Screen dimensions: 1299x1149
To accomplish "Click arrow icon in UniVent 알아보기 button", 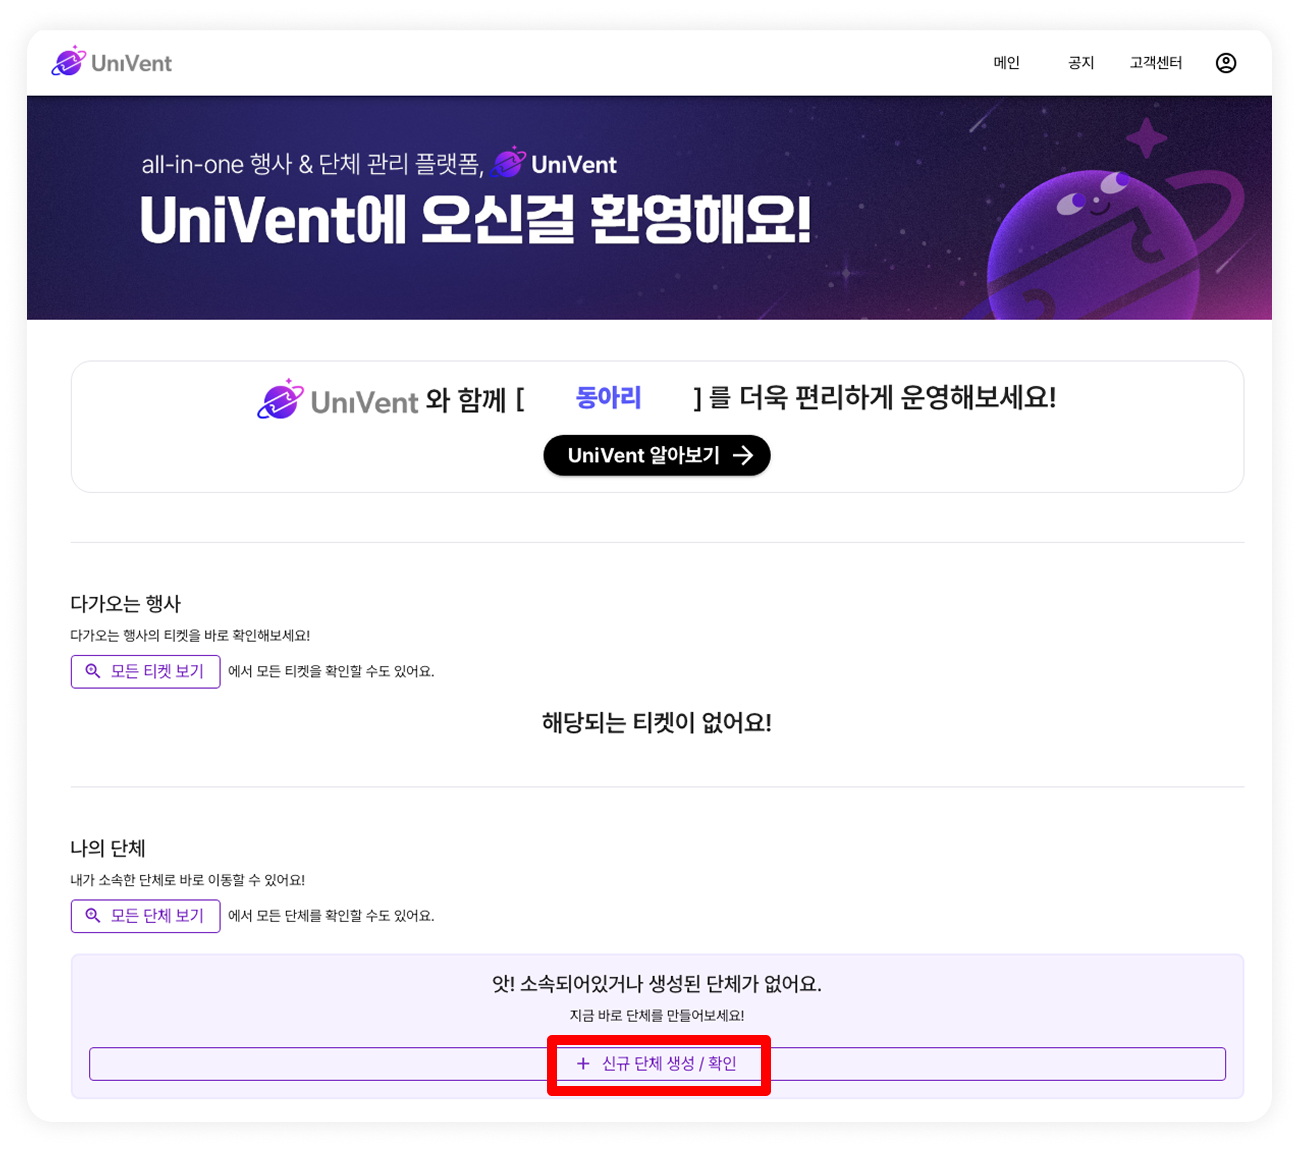I will 742,455.
